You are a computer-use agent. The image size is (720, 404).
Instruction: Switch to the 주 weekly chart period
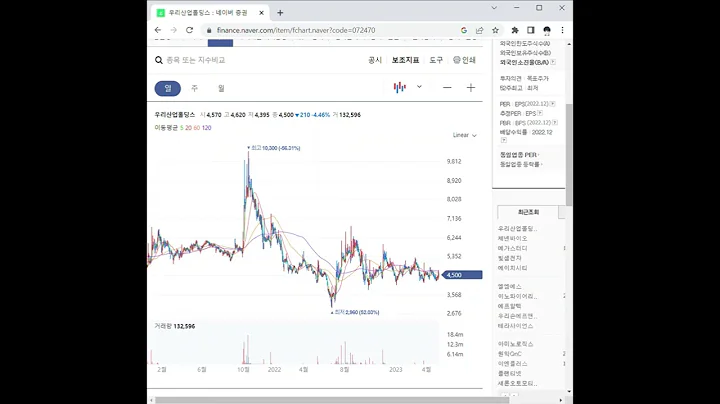click(x=195, y=88)
